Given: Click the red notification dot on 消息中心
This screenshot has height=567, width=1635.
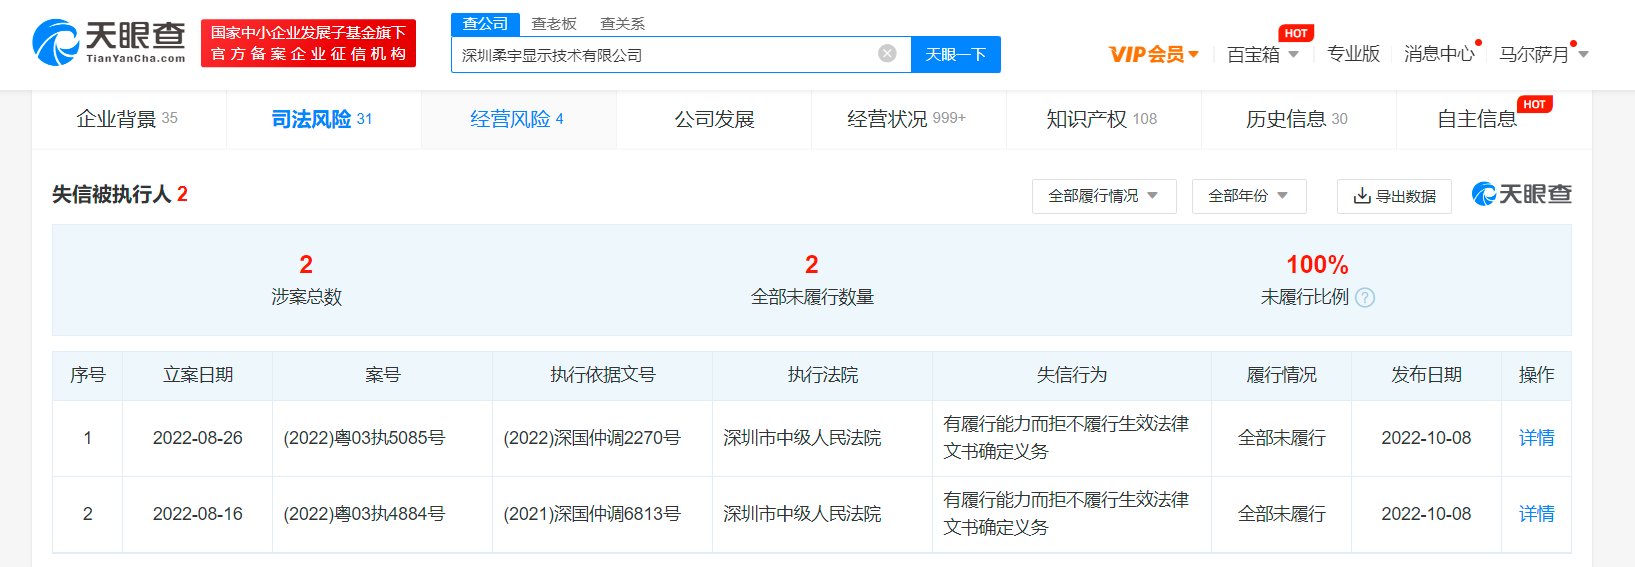Looking at the screenshot, I should tap(1478, 43).
